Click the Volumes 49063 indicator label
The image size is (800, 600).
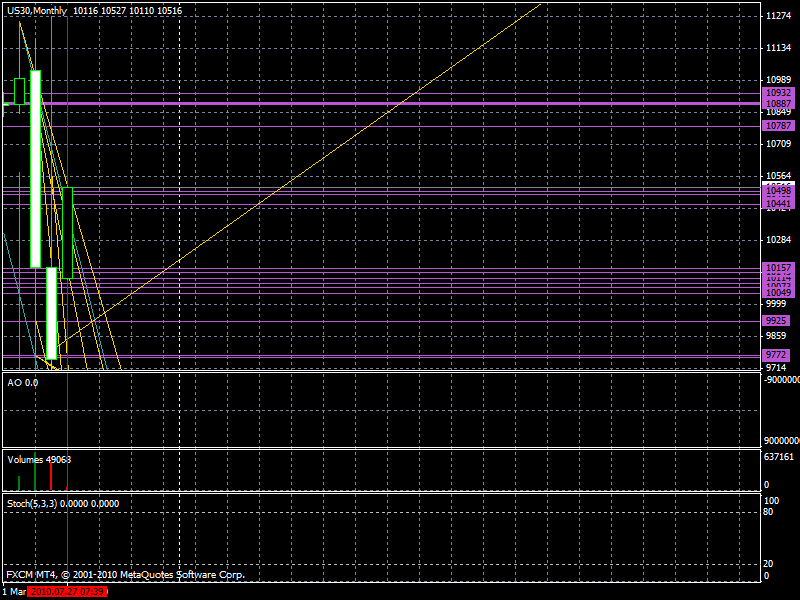39,460
